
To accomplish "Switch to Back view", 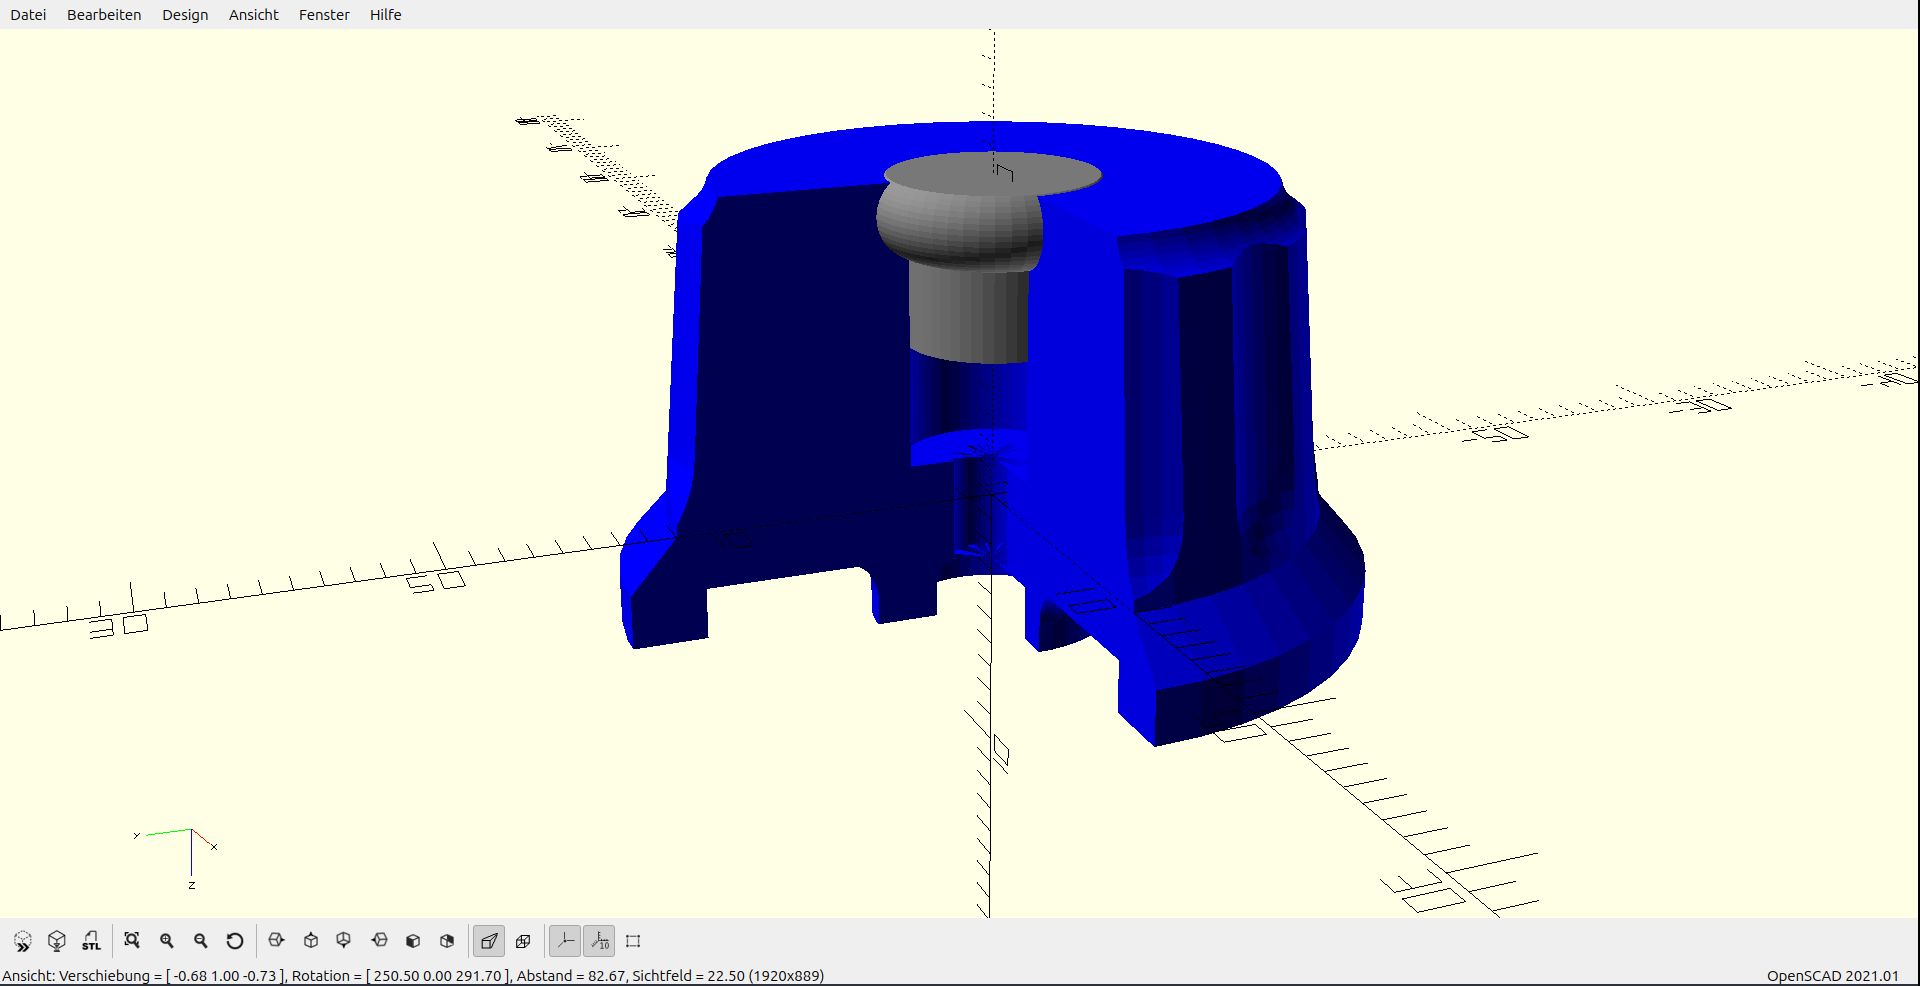I will (x=447, y=941).
